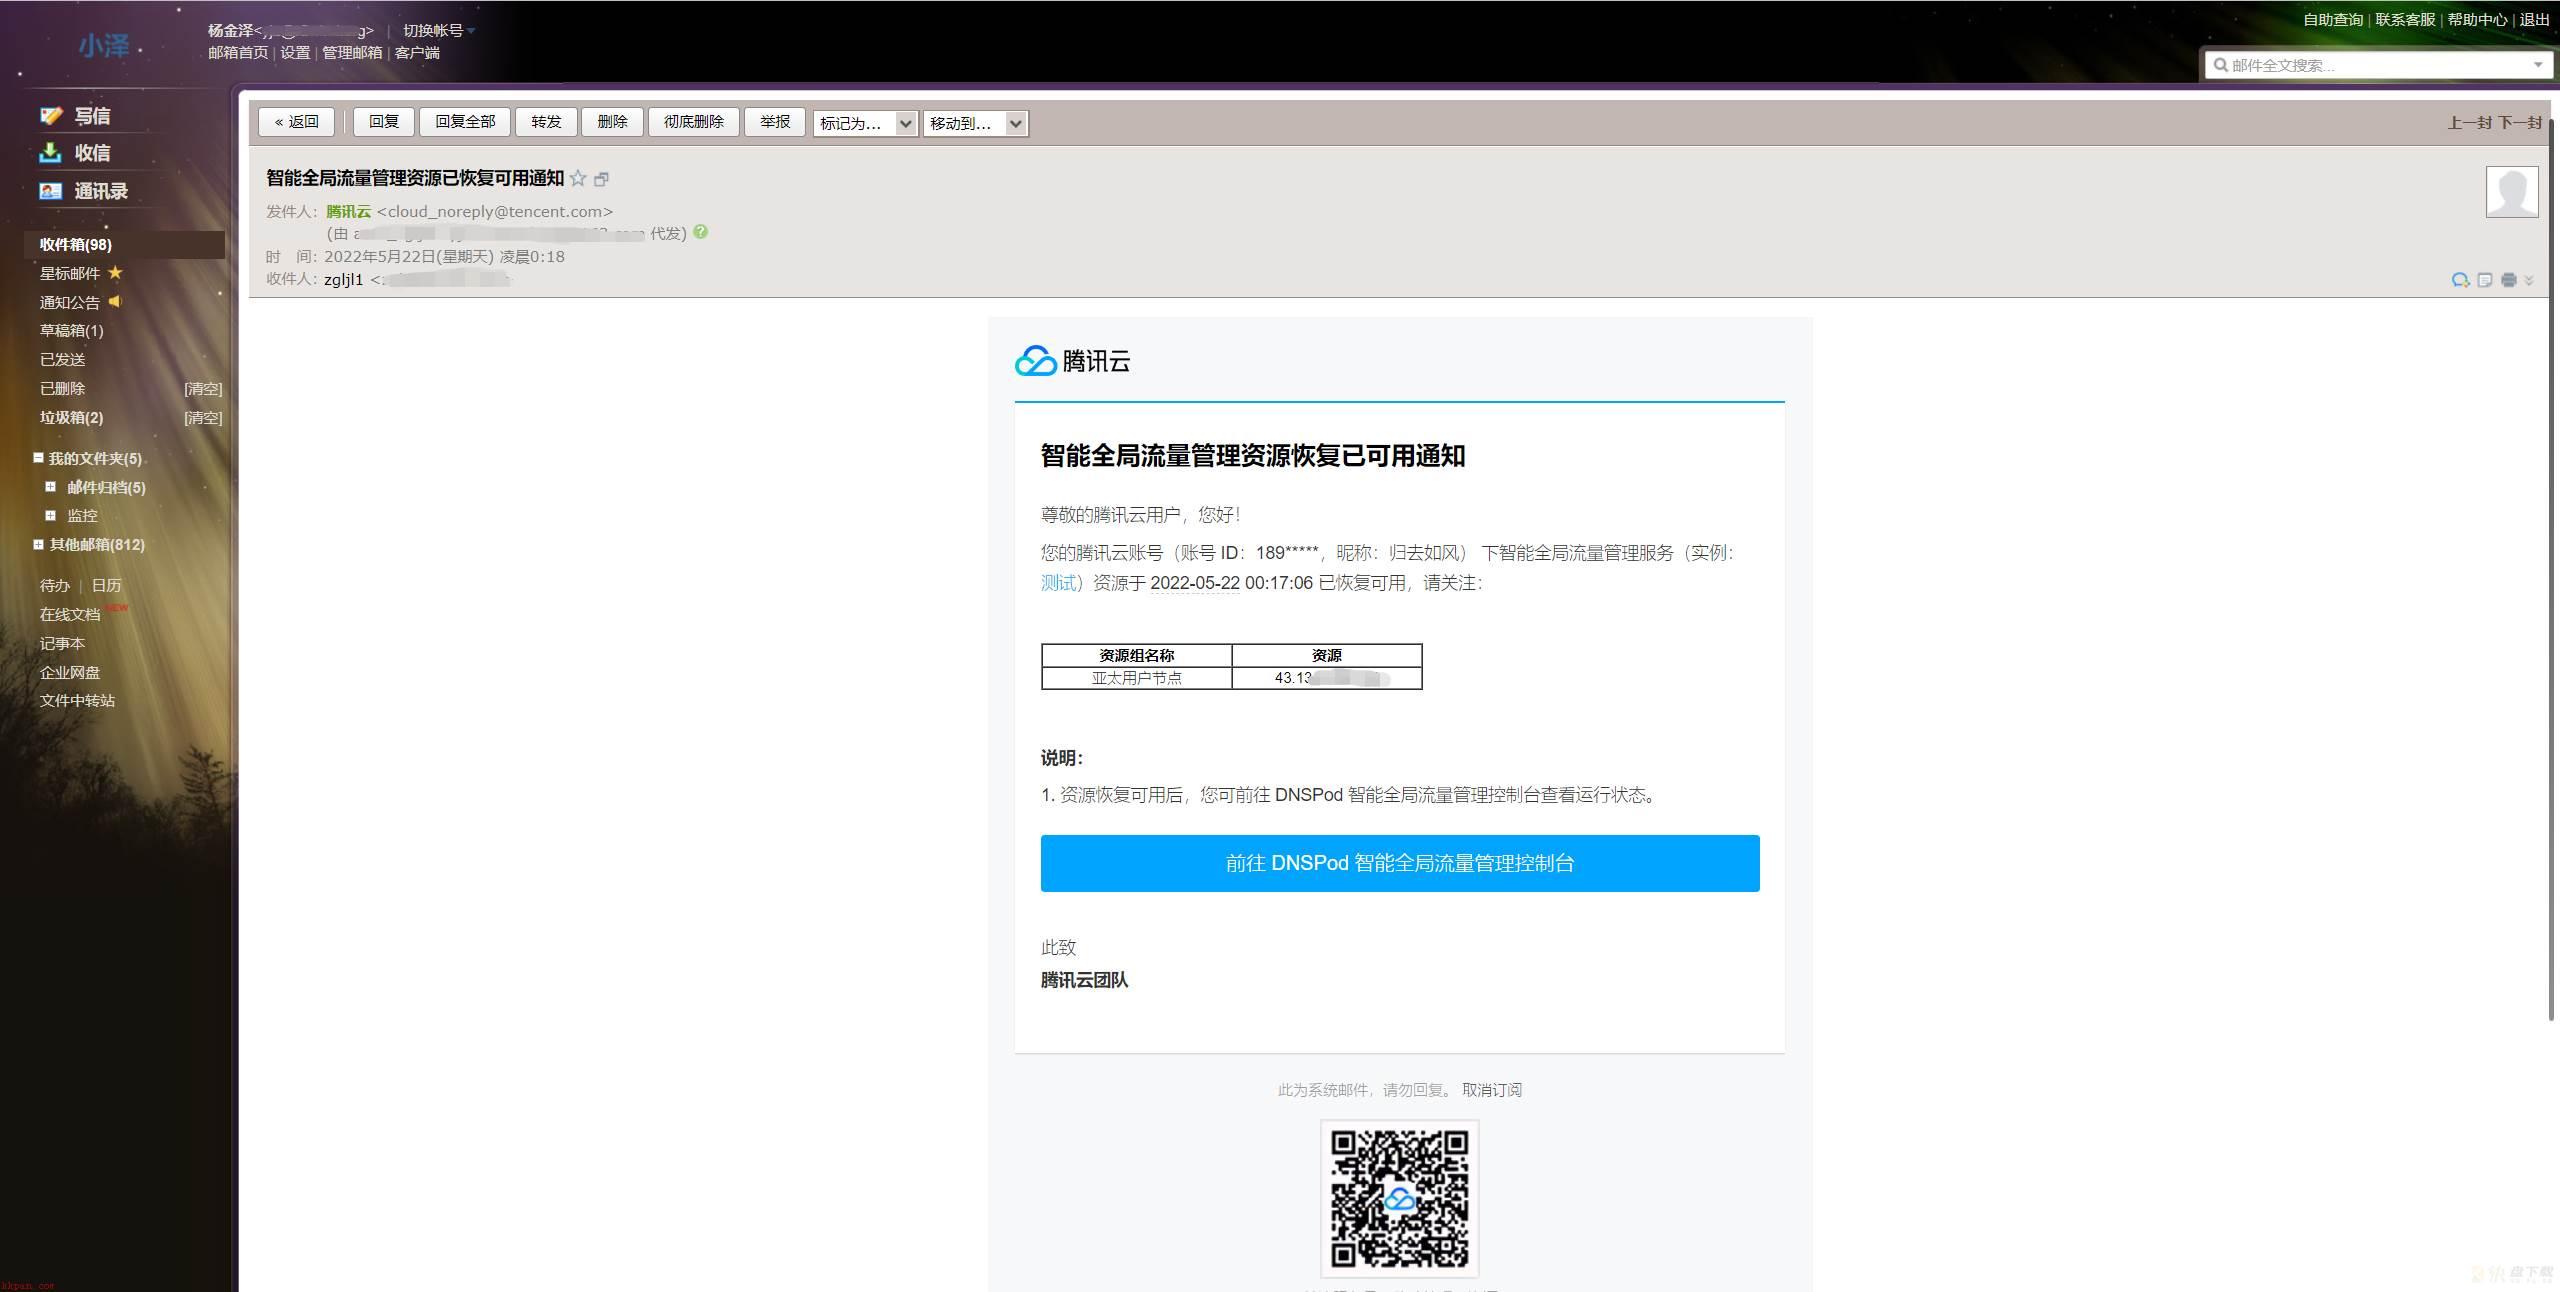Click the yellow star next to 星标邮件
Viewport: 2560px width, 1292px height.
(115, 273)
